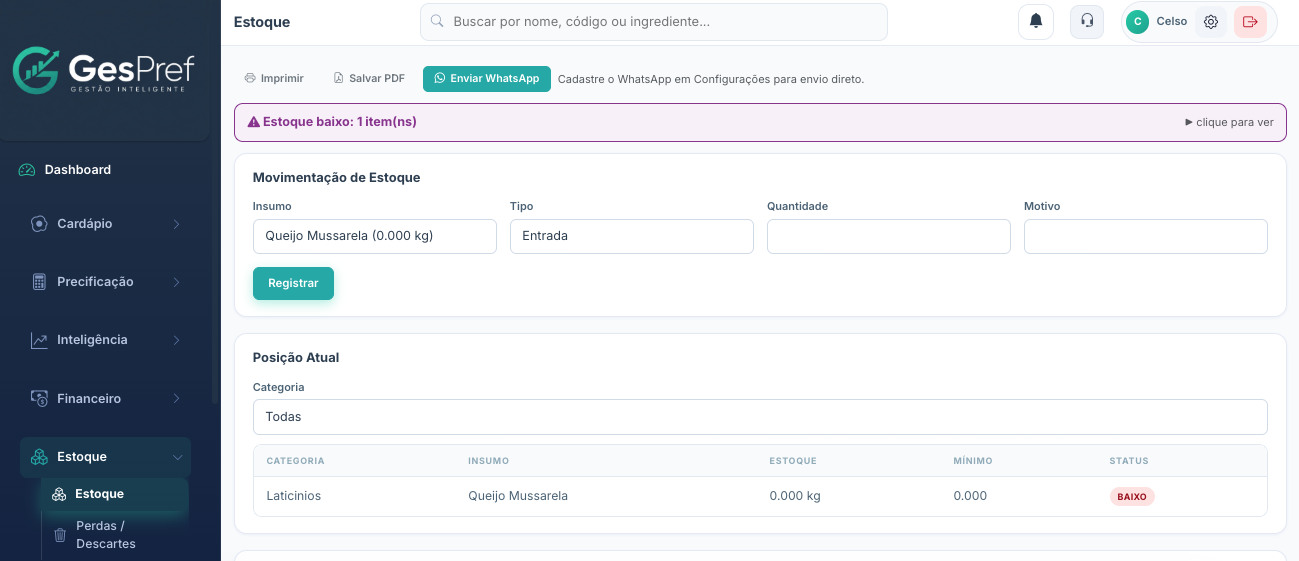Open Perdas / Descartes trash icon
This screenshot has height=561, width=1299.
click(x=59, y=535)
